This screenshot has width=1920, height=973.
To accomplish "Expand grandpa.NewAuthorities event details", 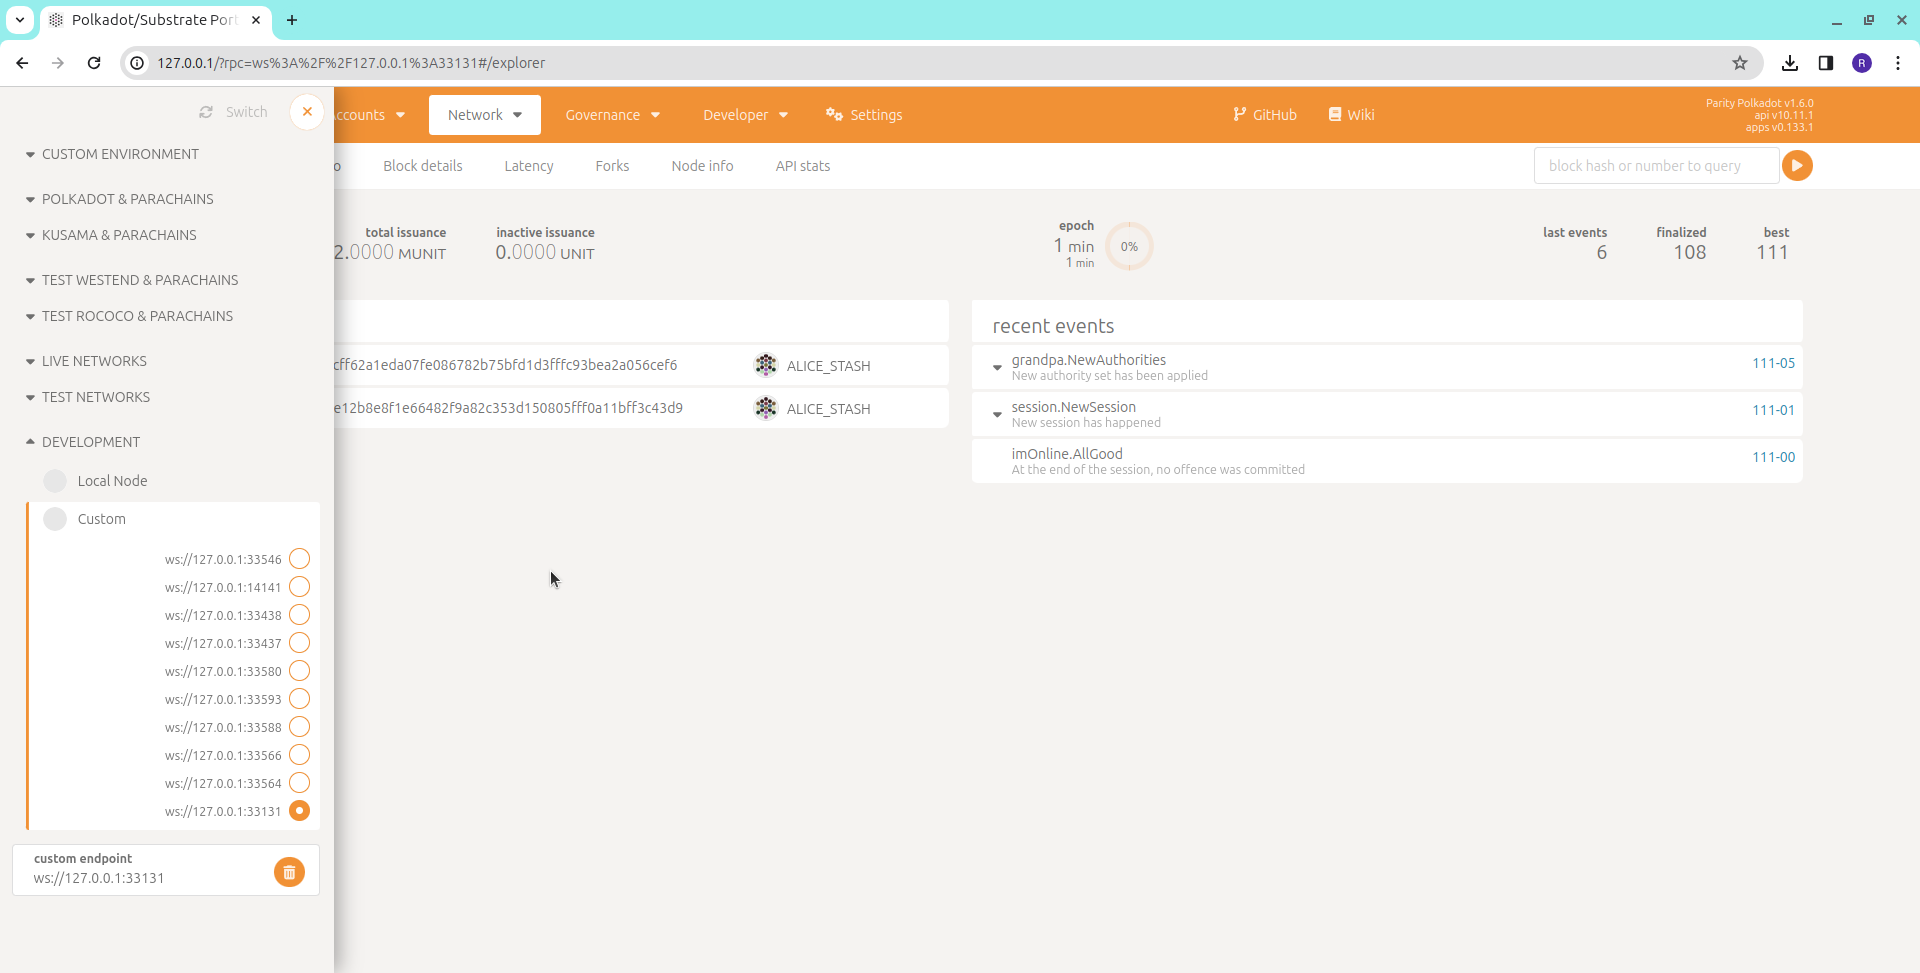I will pyautogui.click(x=997, y=367).
